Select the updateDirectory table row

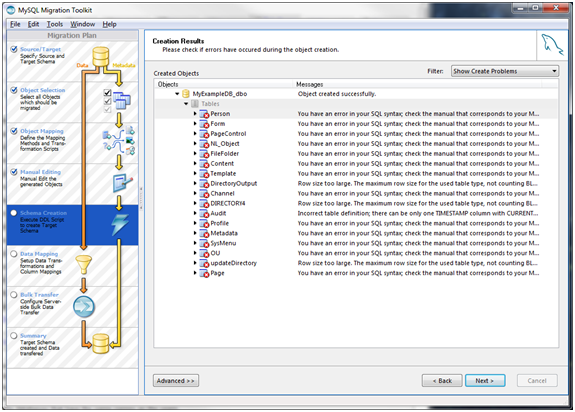point(356,263)
